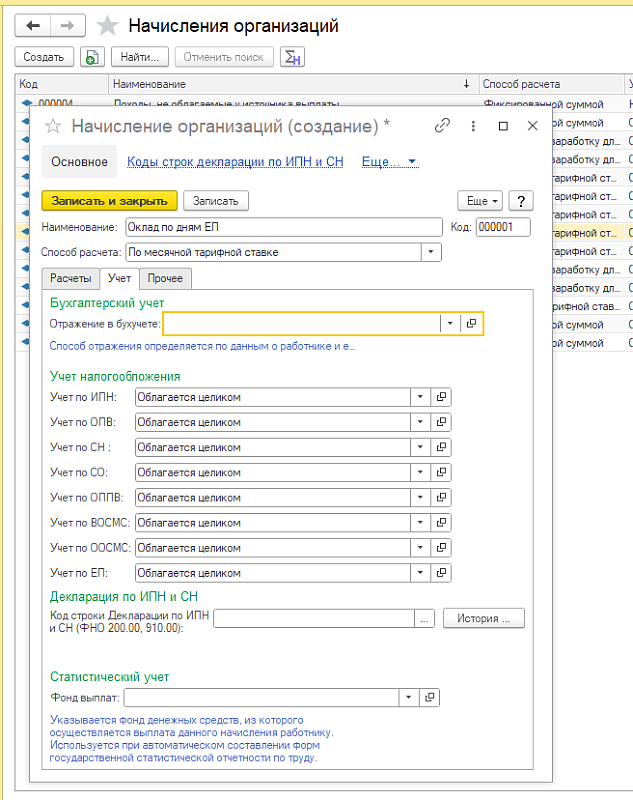Expand the Учет по ОПВ dropdown
Viewport: 633px width, 800px height.
pos(420,422)
